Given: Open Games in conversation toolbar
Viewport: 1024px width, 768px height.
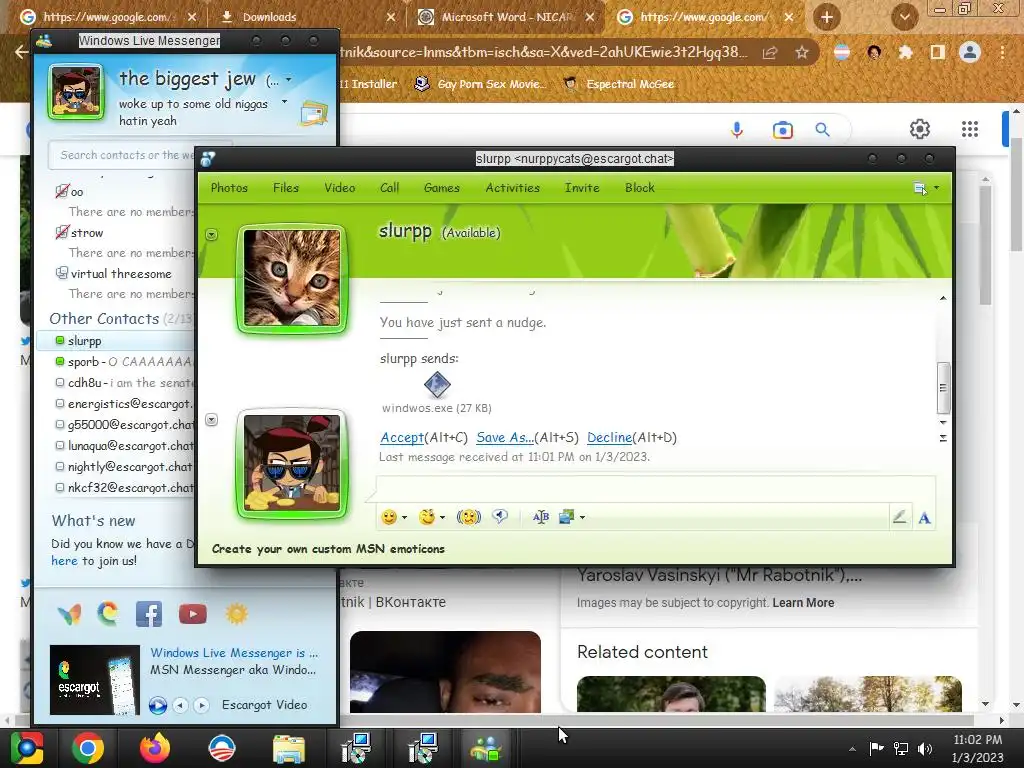Looking at the screenshot, I should [x=441, y=188].
